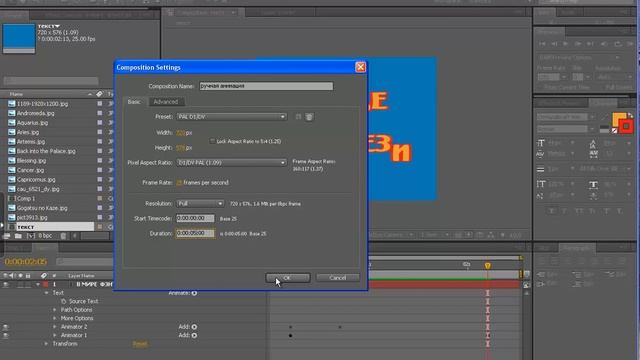Screen dimensions: 640x360
Task: Click the Width value in the dialog
Action: pyautogui.click(x=180, y=133)
